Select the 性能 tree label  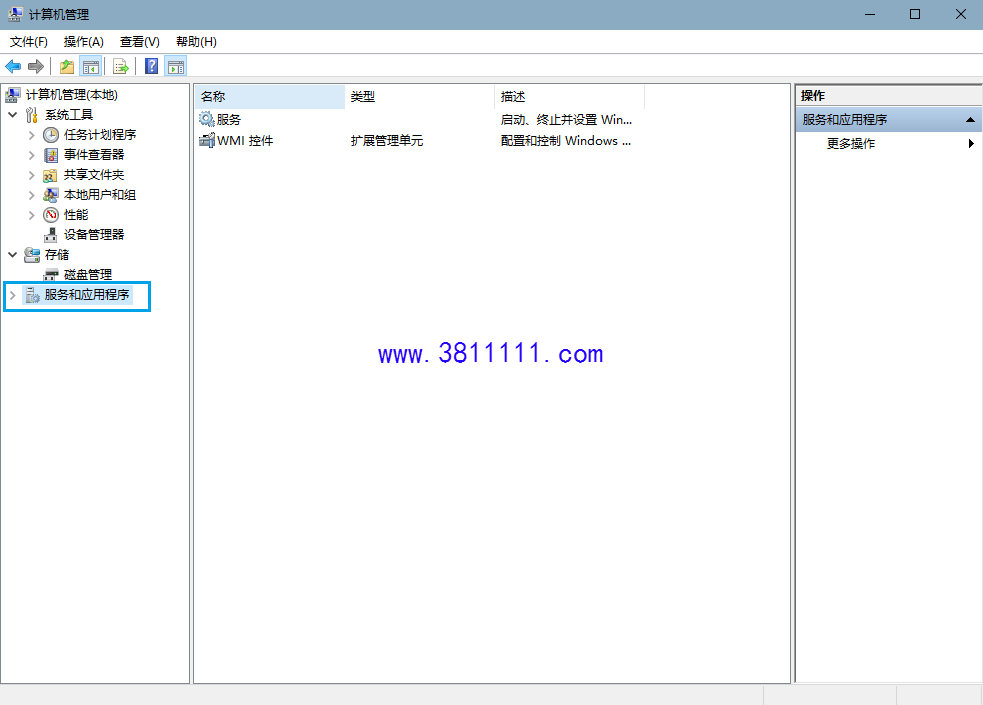point(76,215)
